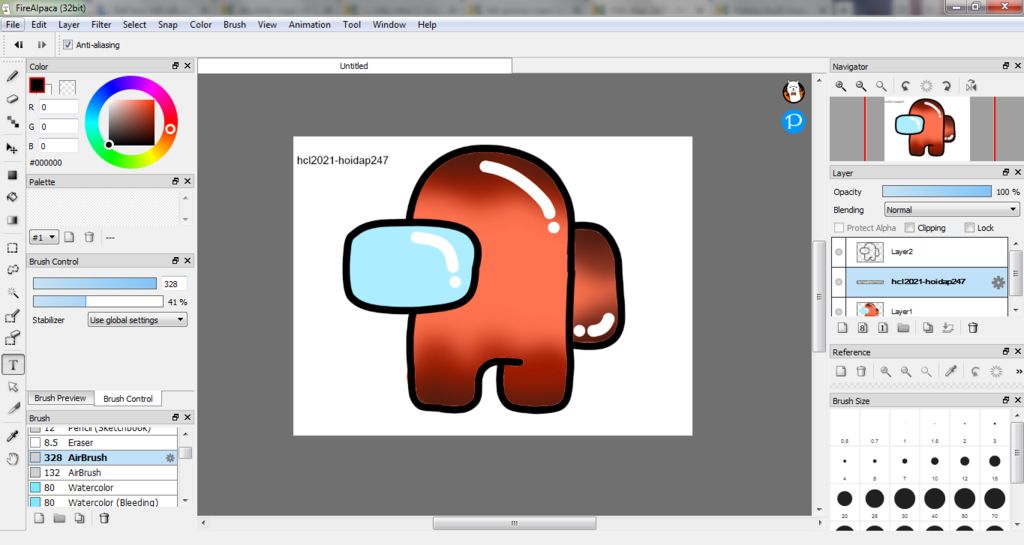Screen dimensions: 1024x545
Task: Select the Watercolor (Bleeding) brush
Action: 103,502
